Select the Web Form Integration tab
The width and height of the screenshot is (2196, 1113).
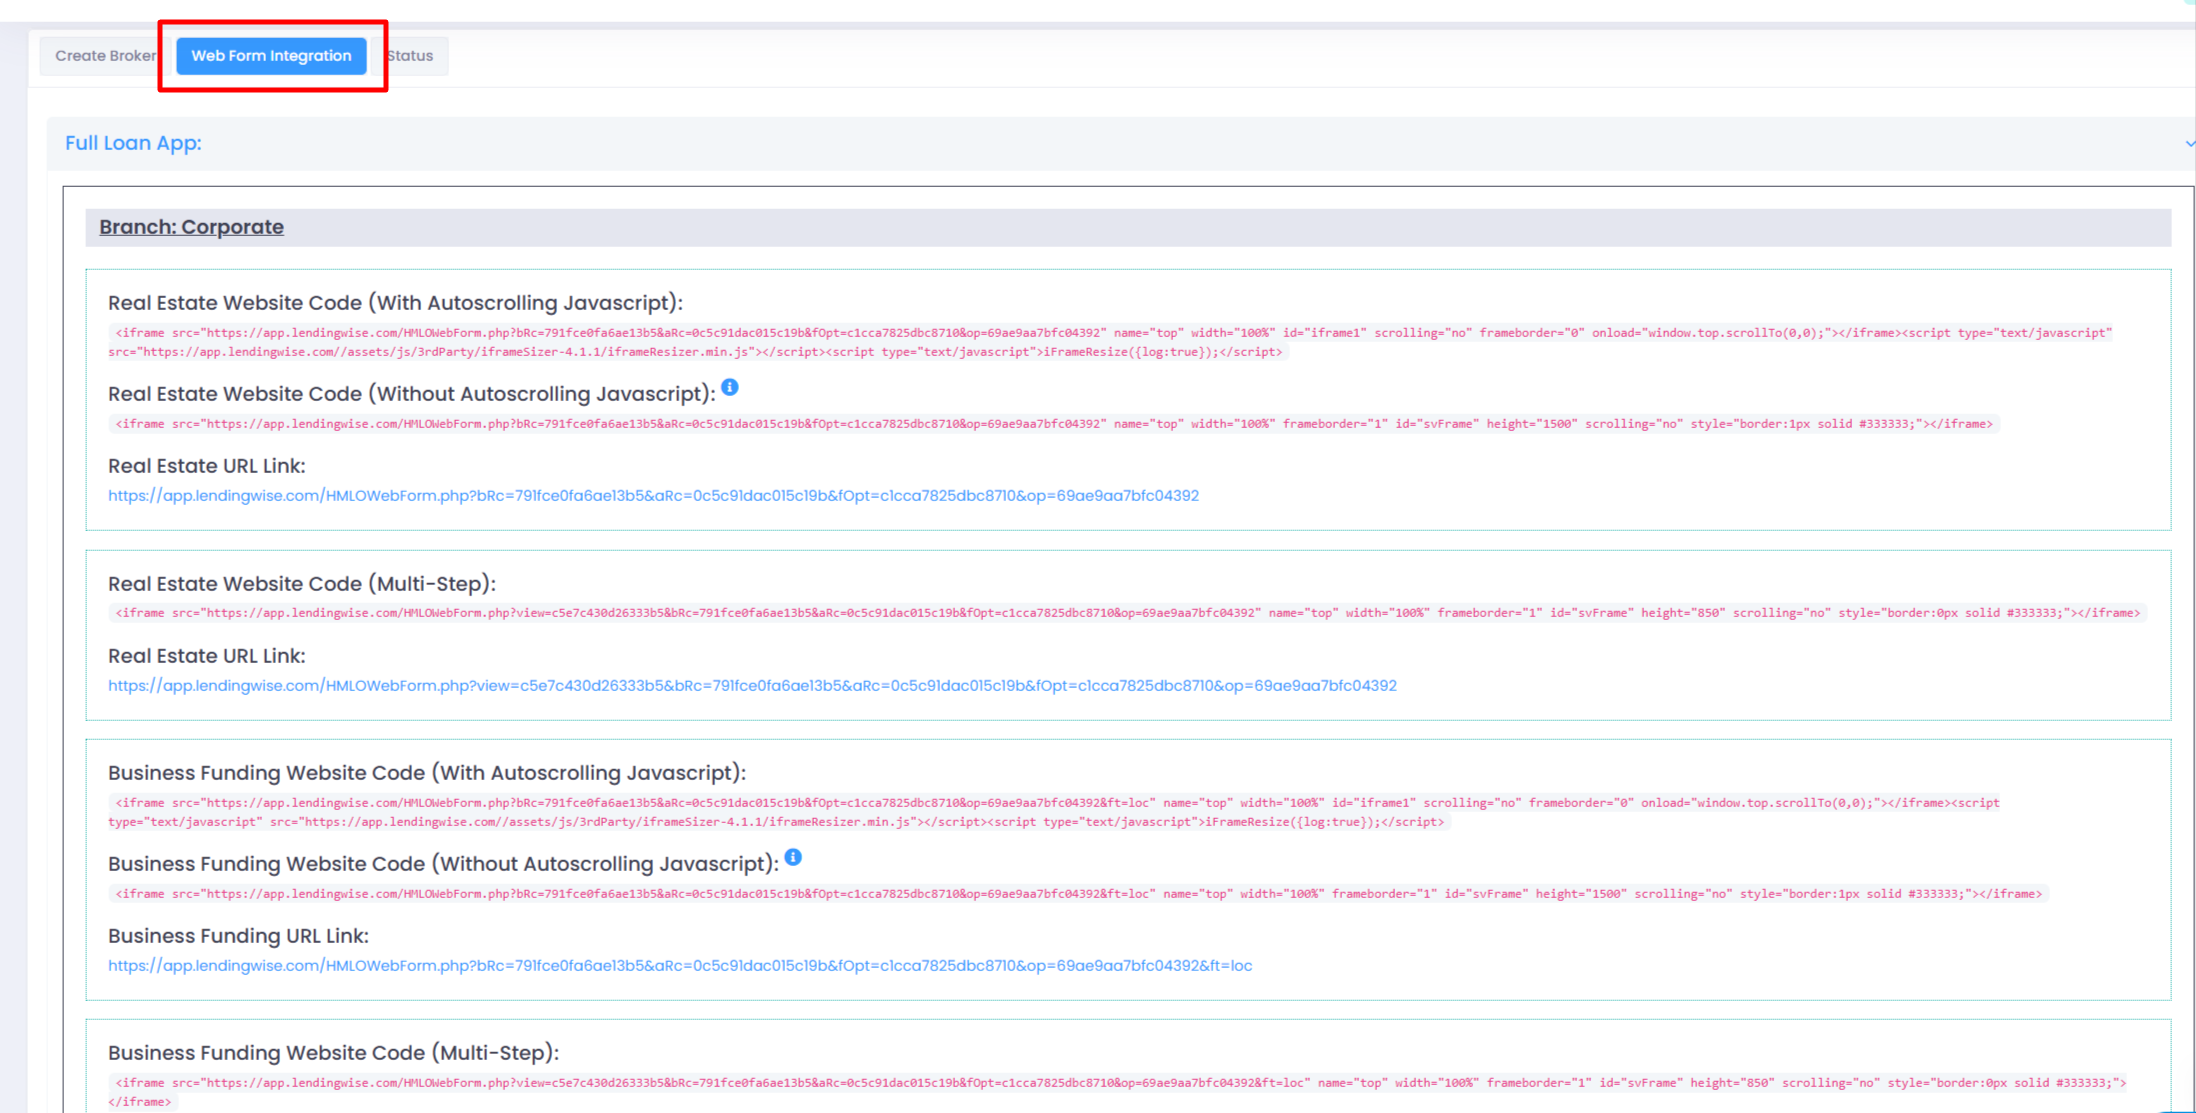click(271, 56)
